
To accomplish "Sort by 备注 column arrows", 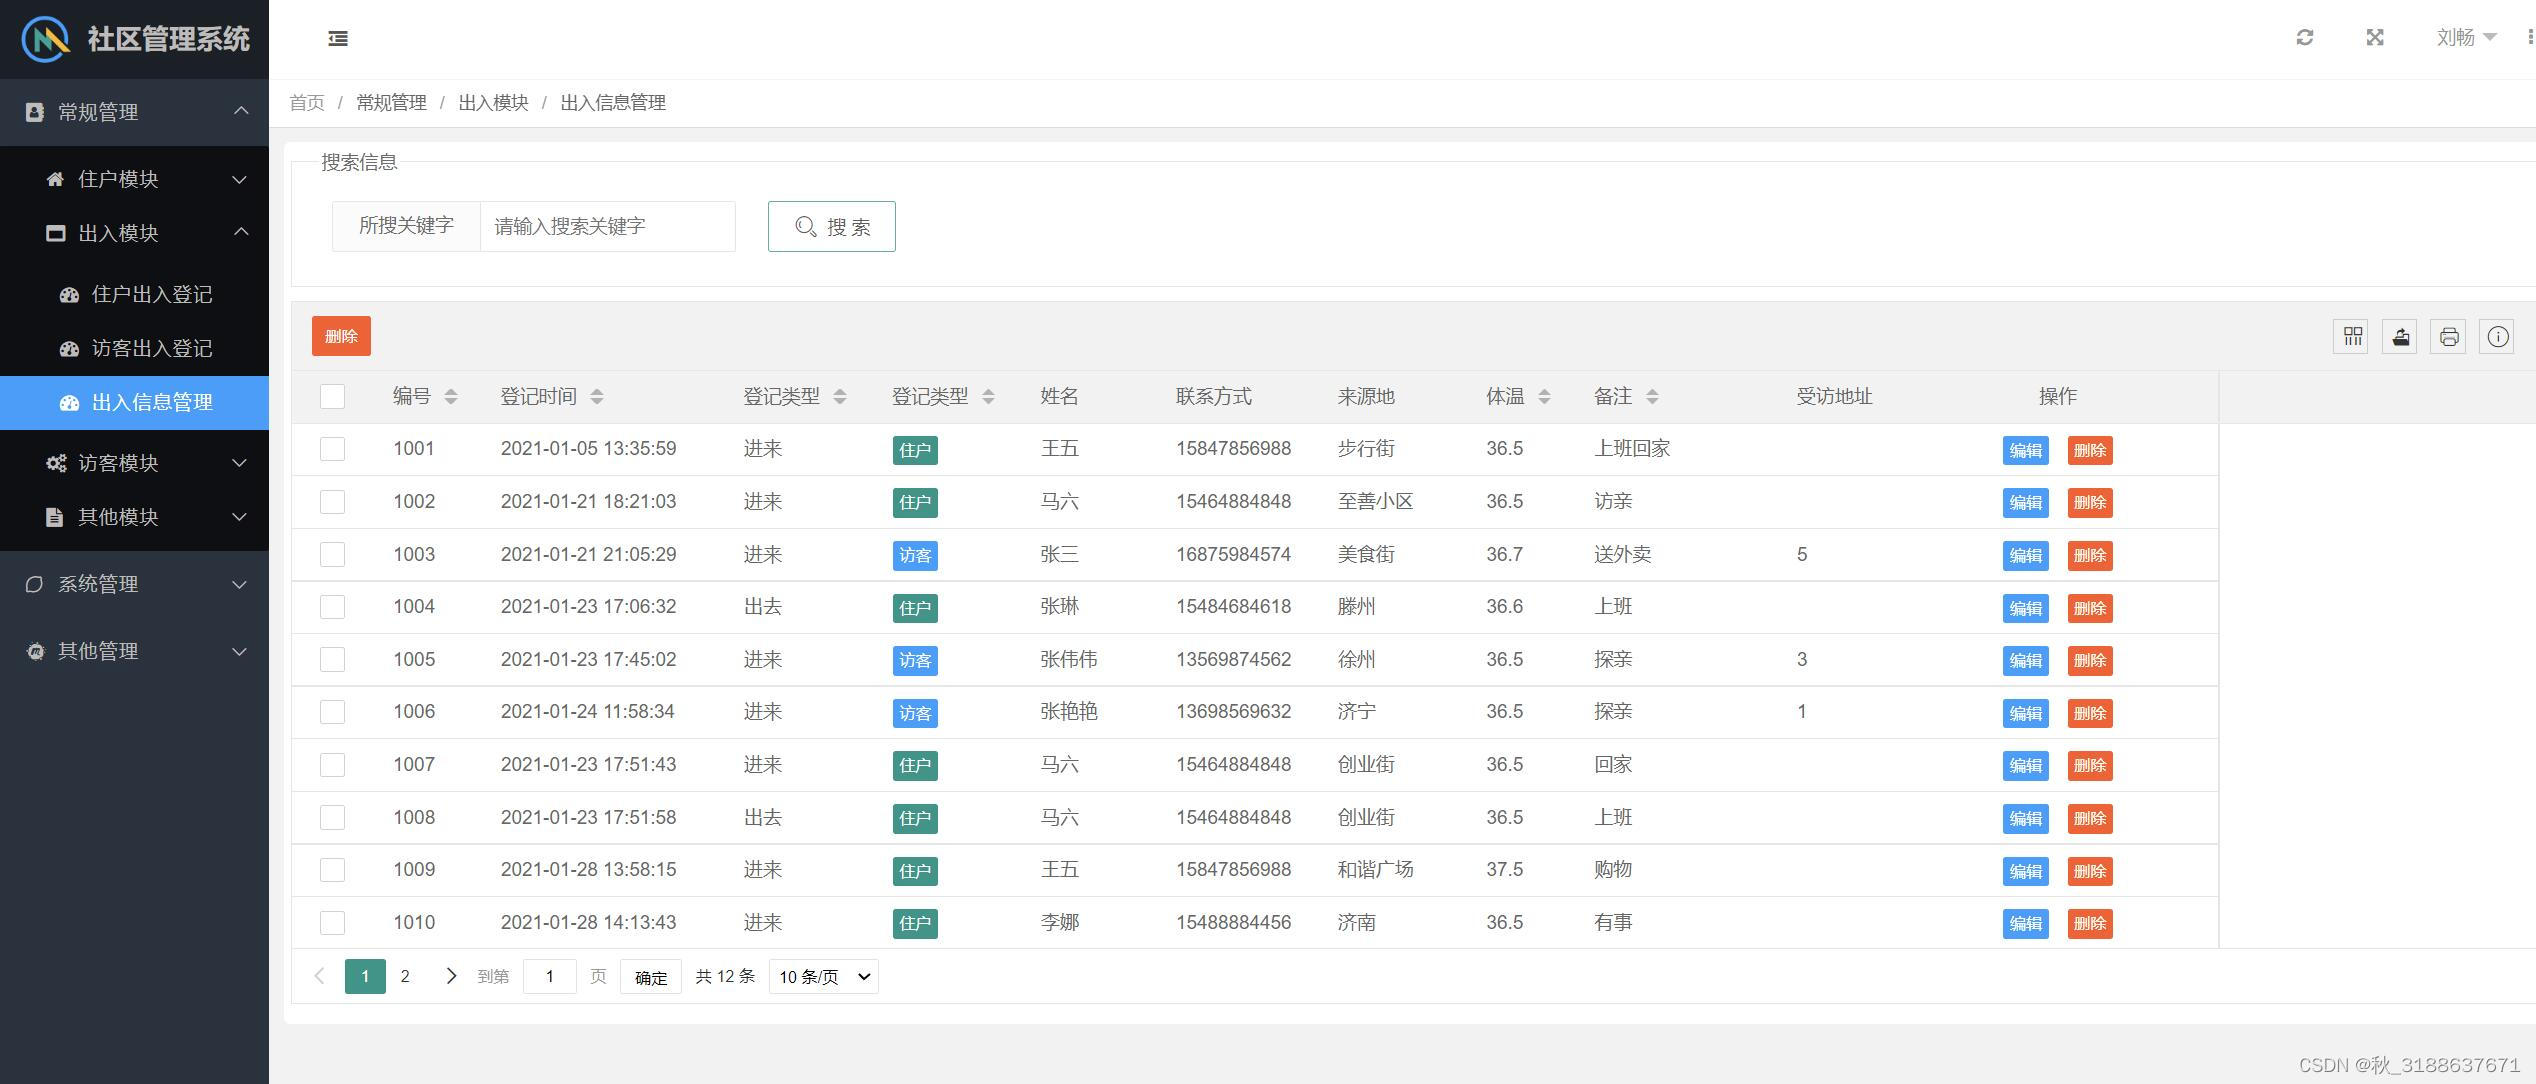I will coord(1652,397).
